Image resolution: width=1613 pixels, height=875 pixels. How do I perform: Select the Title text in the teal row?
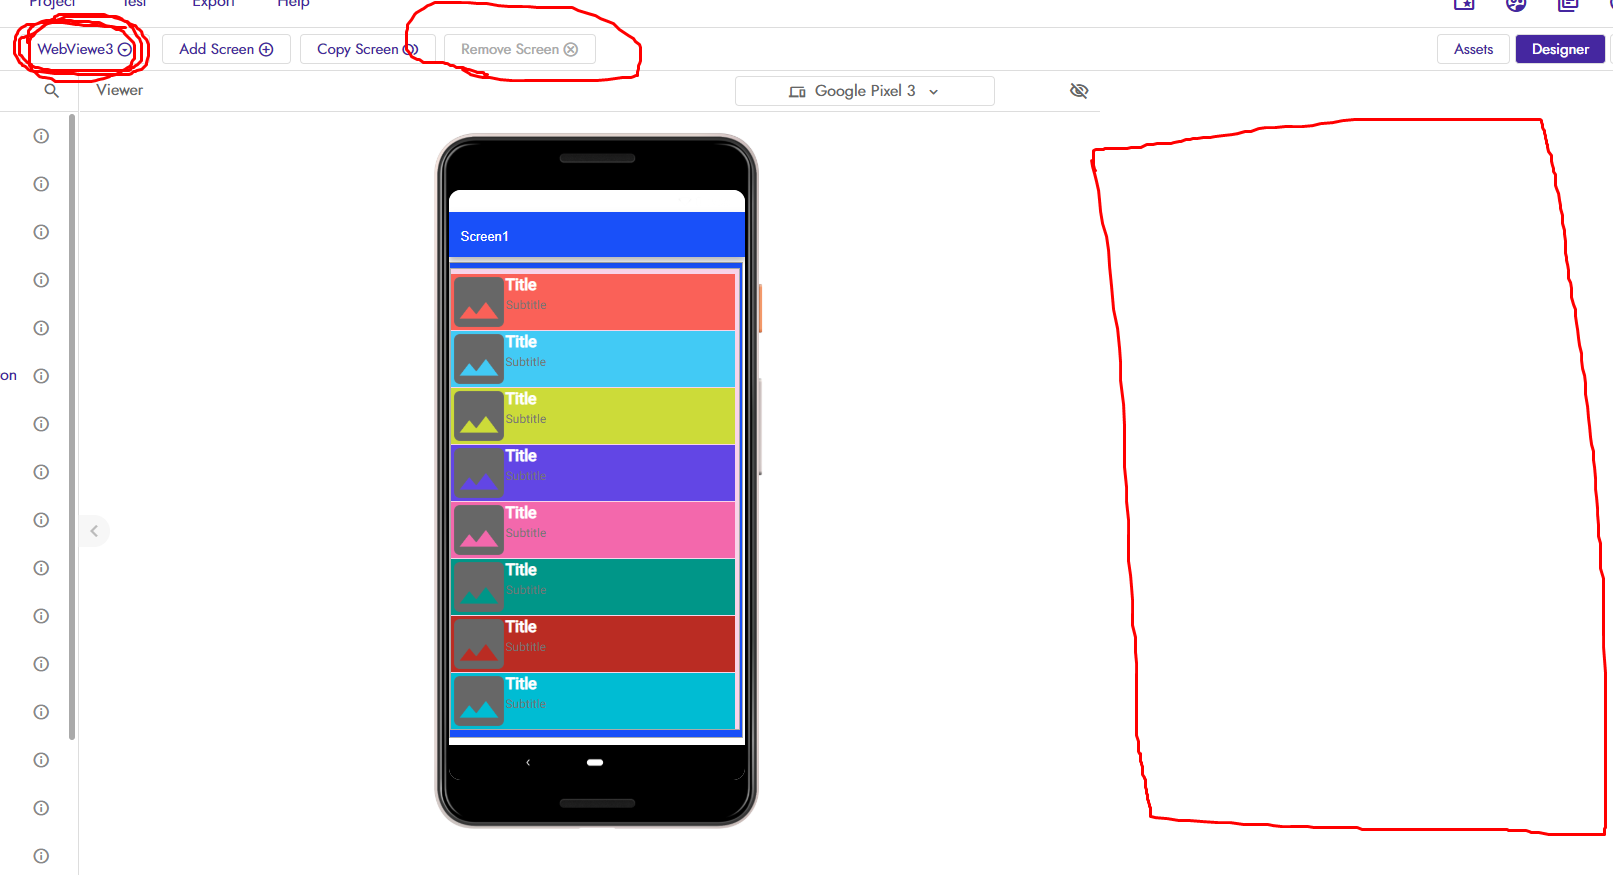point(521,570)
